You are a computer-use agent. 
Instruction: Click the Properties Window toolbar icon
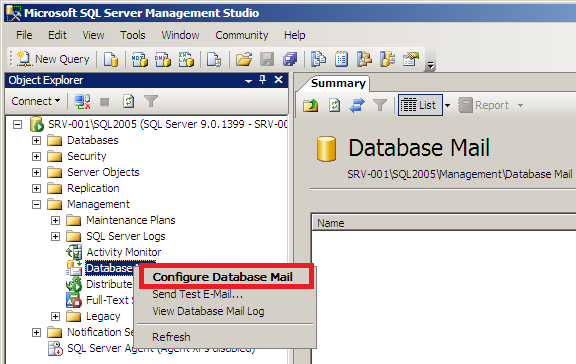click(x=411, y=59)
